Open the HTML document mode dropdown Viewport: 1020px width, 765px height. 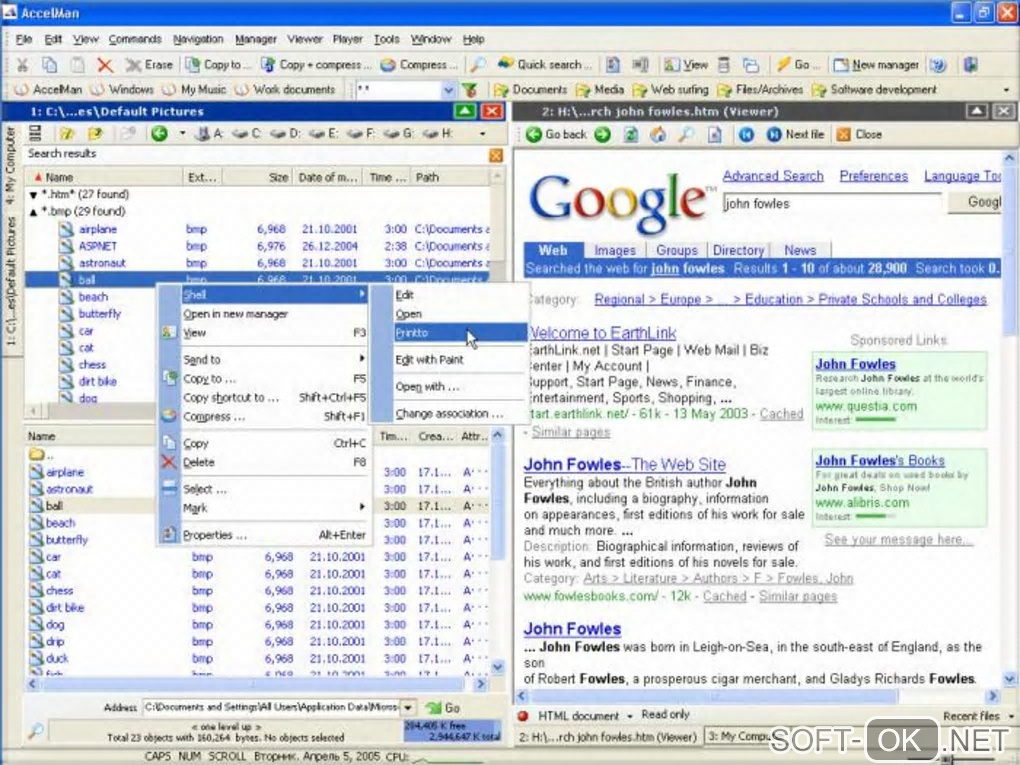pos(630,716)
